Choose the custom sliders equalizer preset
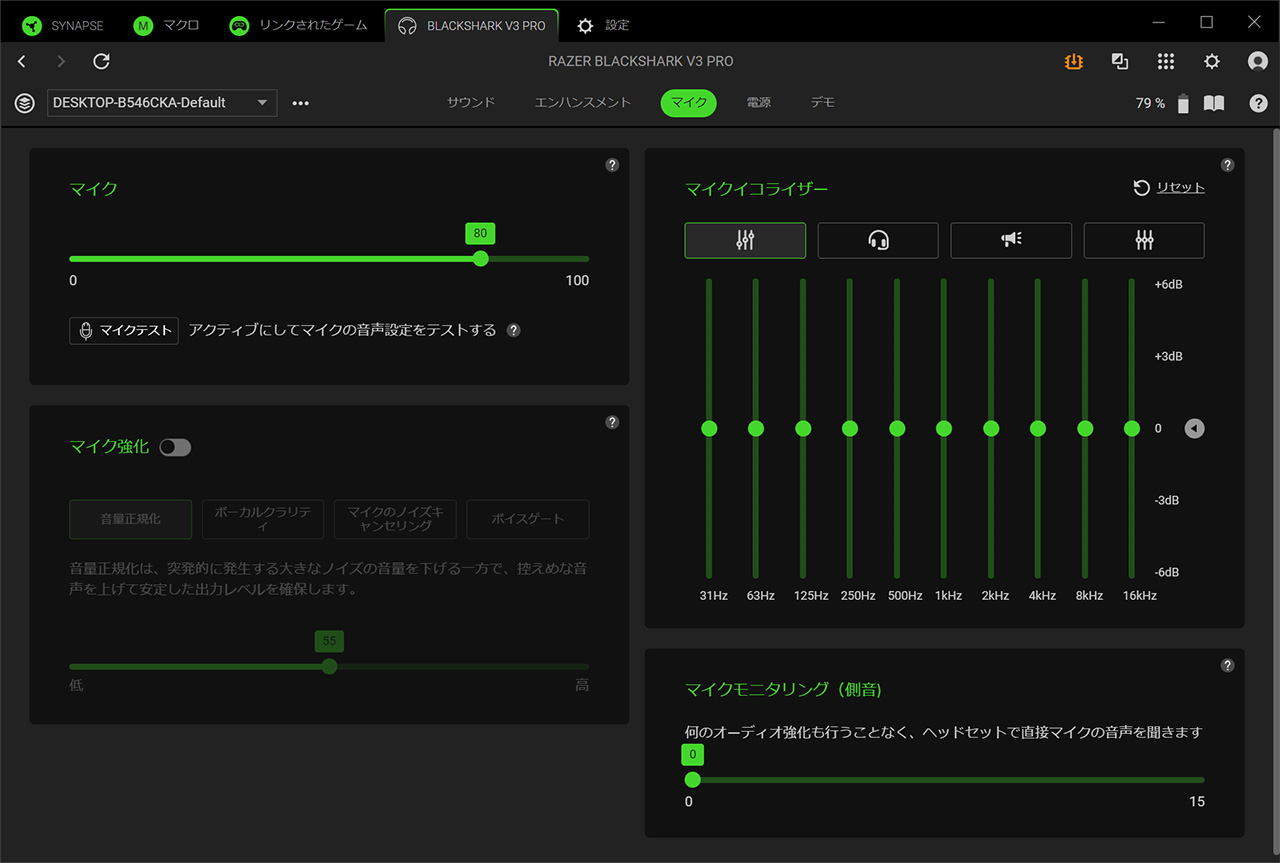The image size is (1280, 863). [1144, 240]
